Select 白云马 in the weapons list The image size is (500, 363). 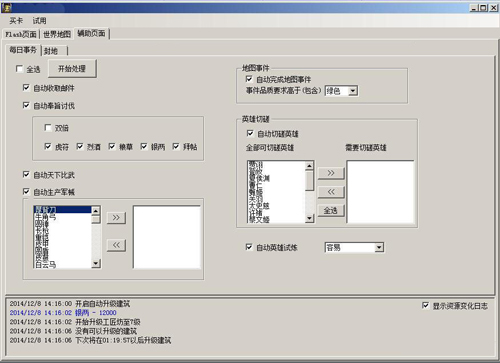[x=62, y=265]
